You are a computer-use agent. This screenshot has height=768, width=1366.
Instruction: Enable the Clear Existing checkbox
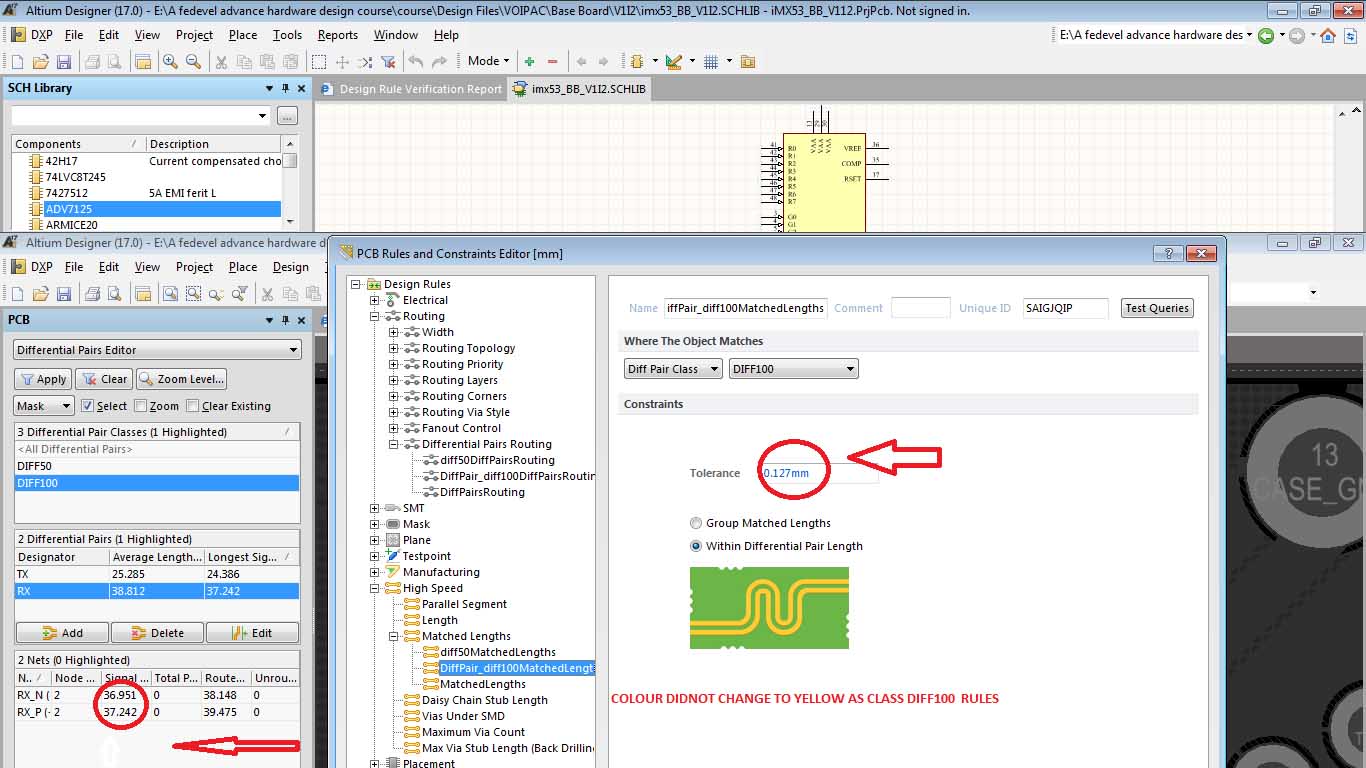pyautogui.click(x=192, y=406)
